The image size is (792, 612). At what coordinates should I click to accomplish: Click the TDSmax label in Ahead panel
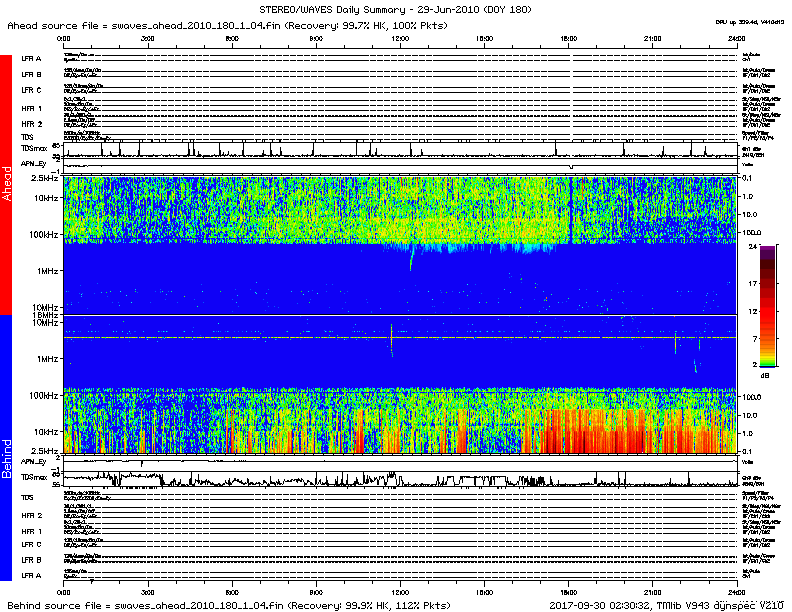(x=32, y=148)
